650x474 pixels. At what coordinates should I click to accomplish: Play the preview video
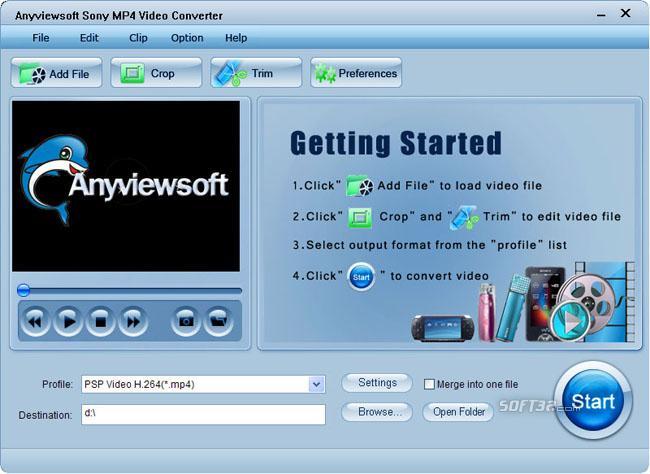(x=68, y=321)
